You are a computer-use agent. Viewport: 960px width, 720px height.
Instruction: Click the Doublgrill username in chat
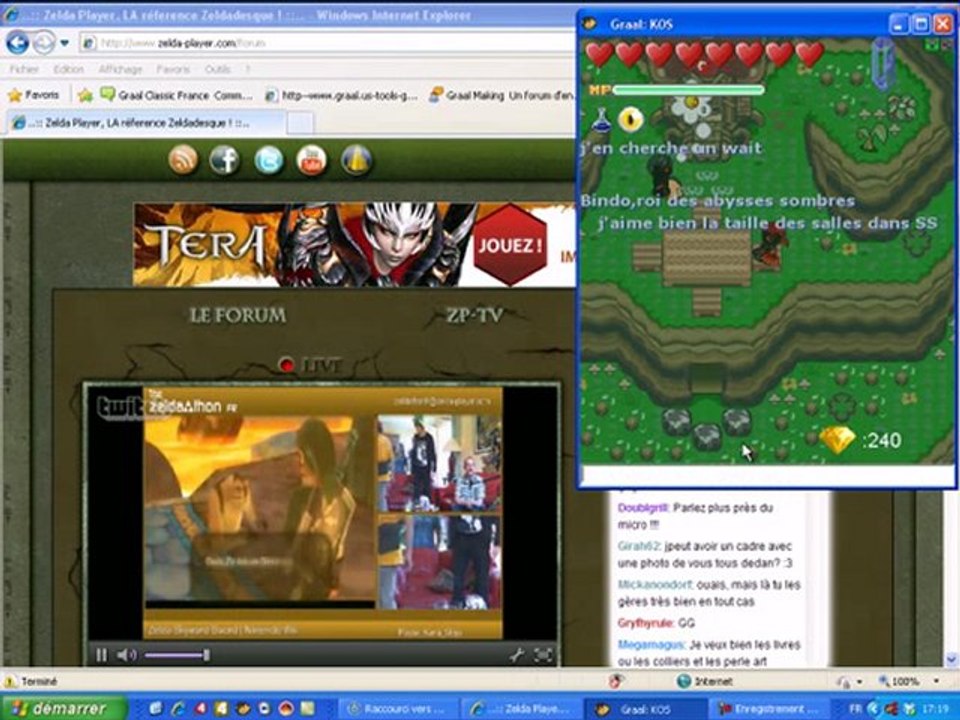(x=642, y=508)
